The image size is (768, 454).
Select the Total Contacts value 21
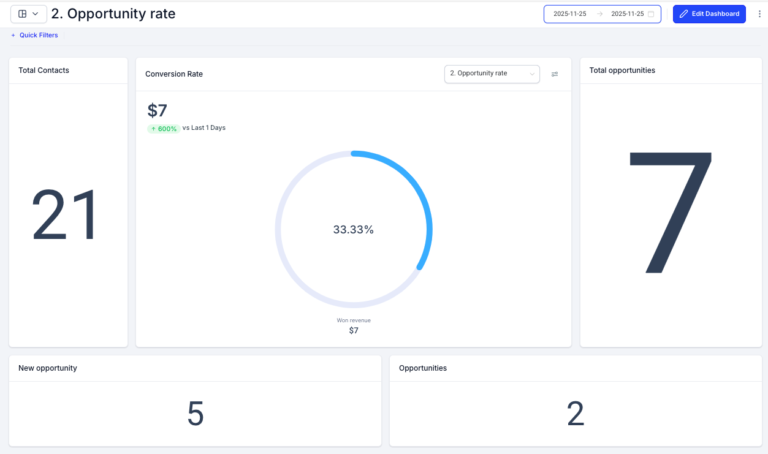[66, 215]
